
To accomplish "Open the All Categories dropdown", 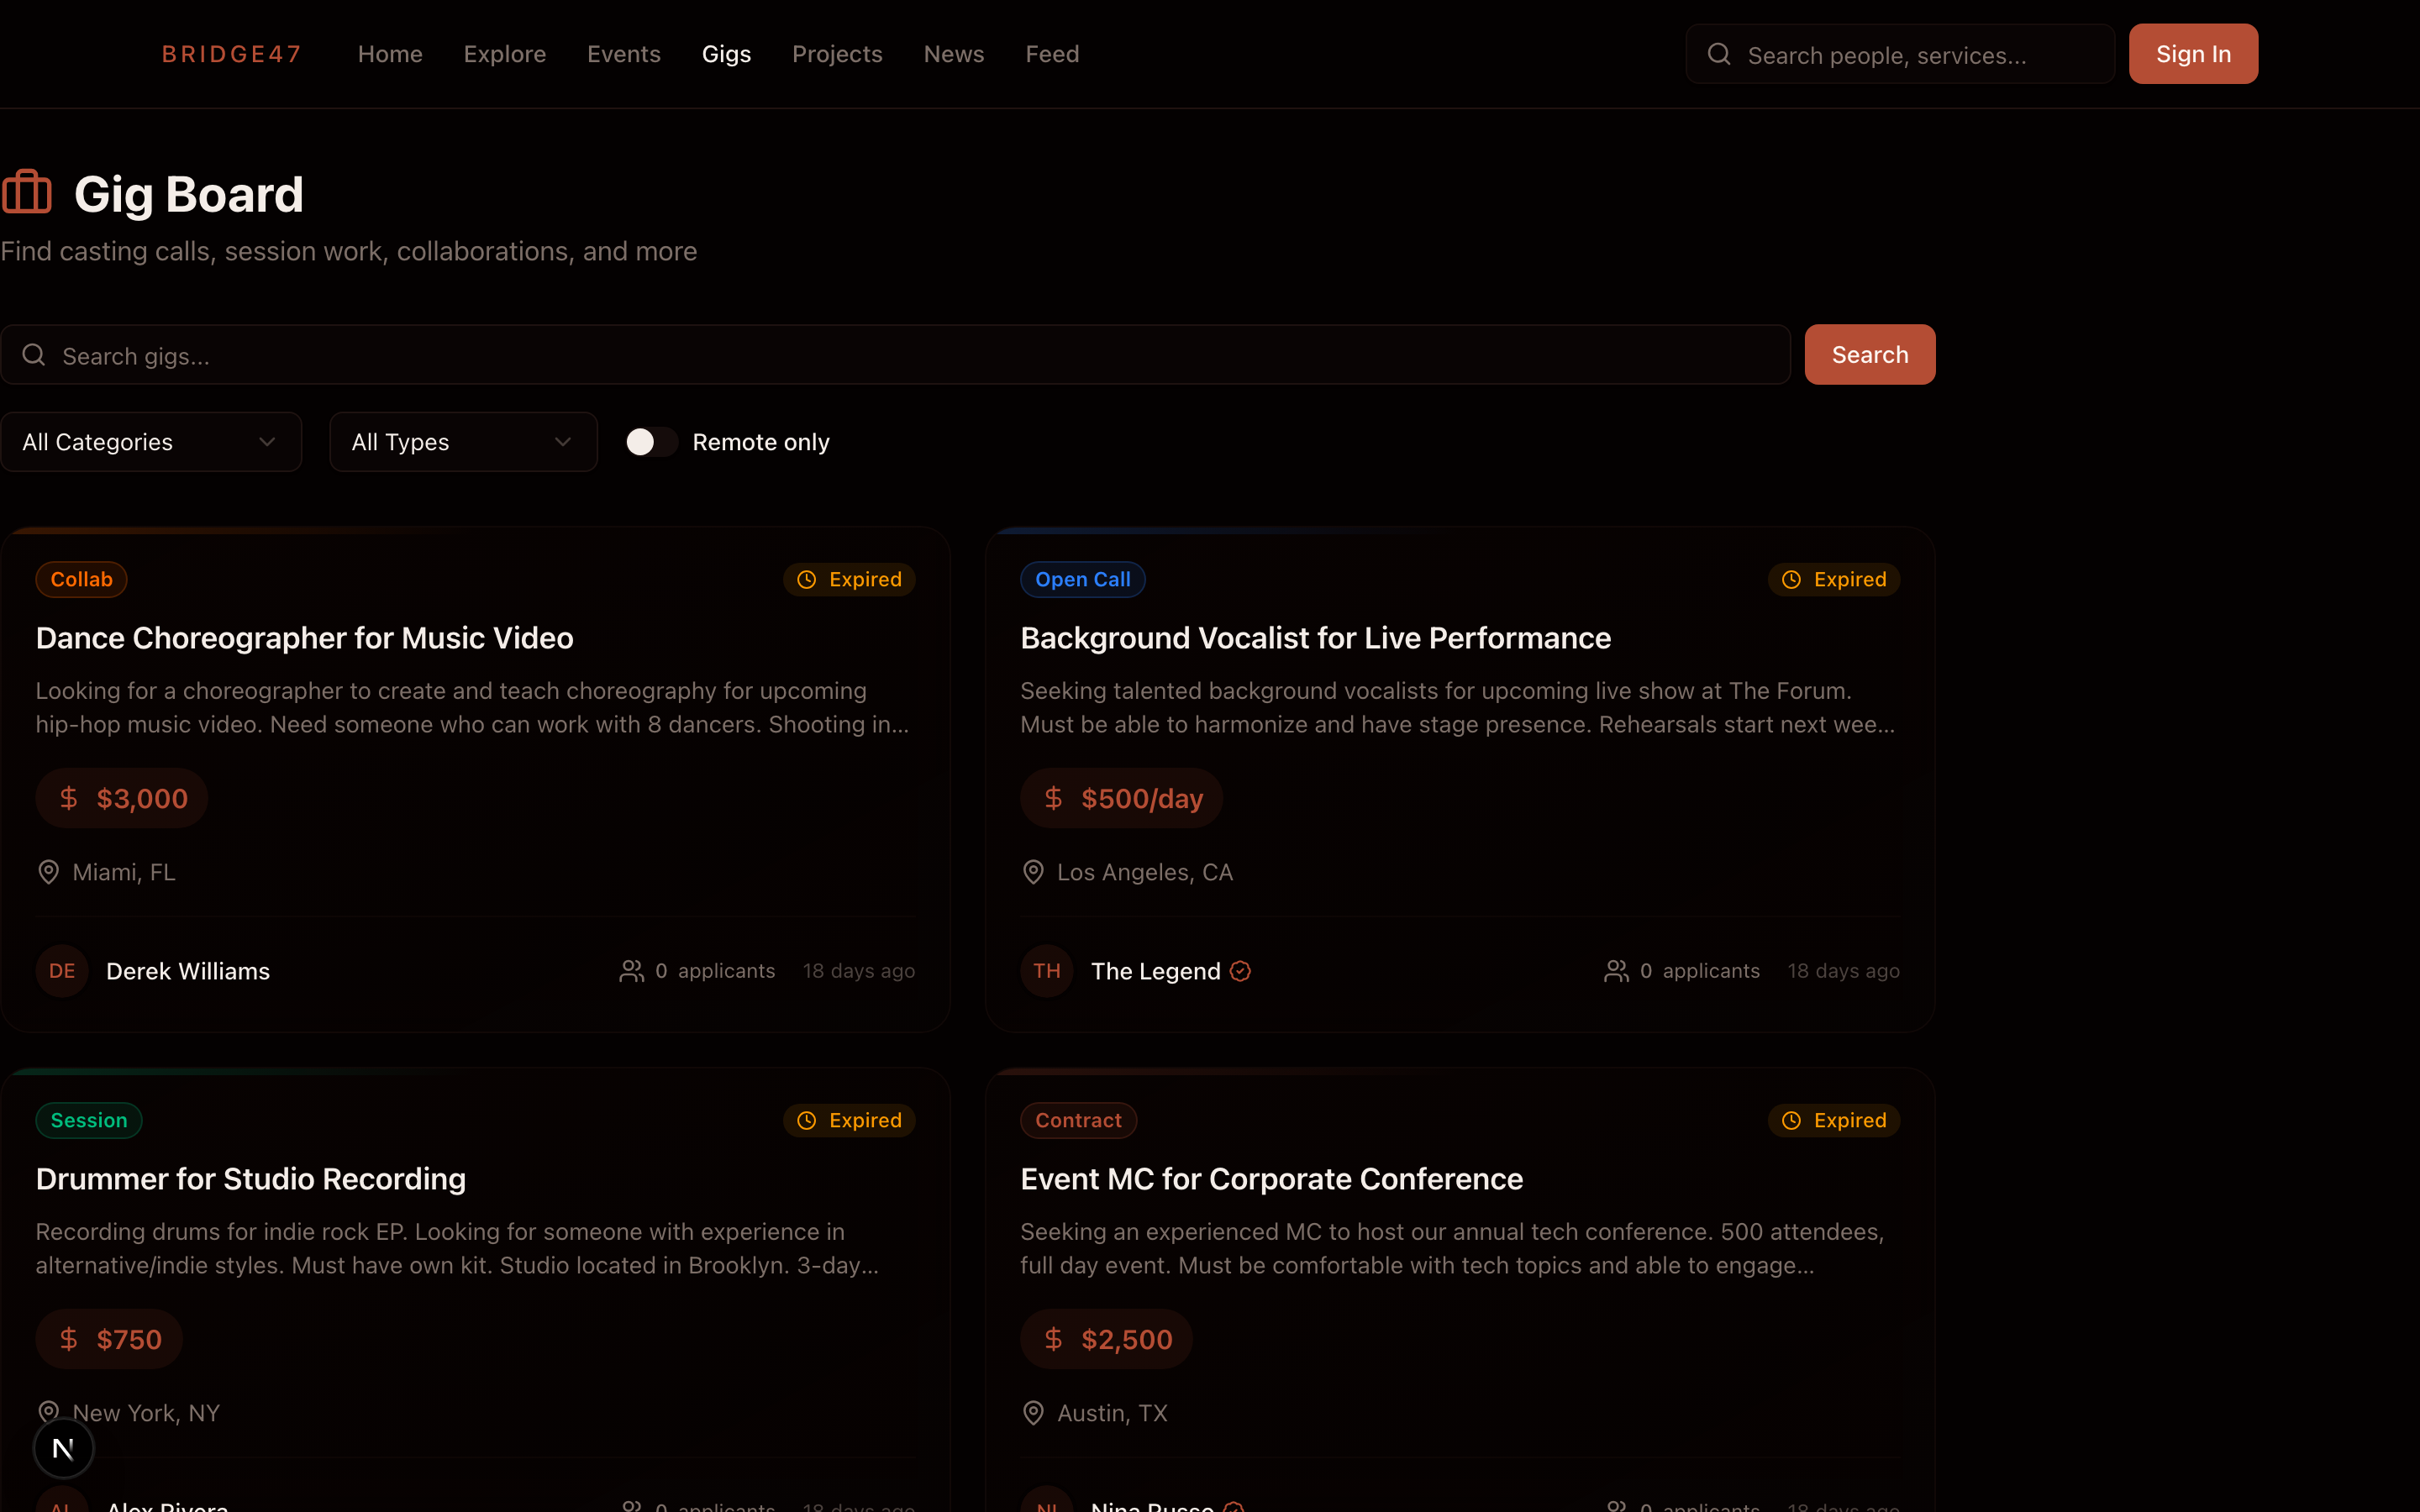I will click(x=151, y=442).
